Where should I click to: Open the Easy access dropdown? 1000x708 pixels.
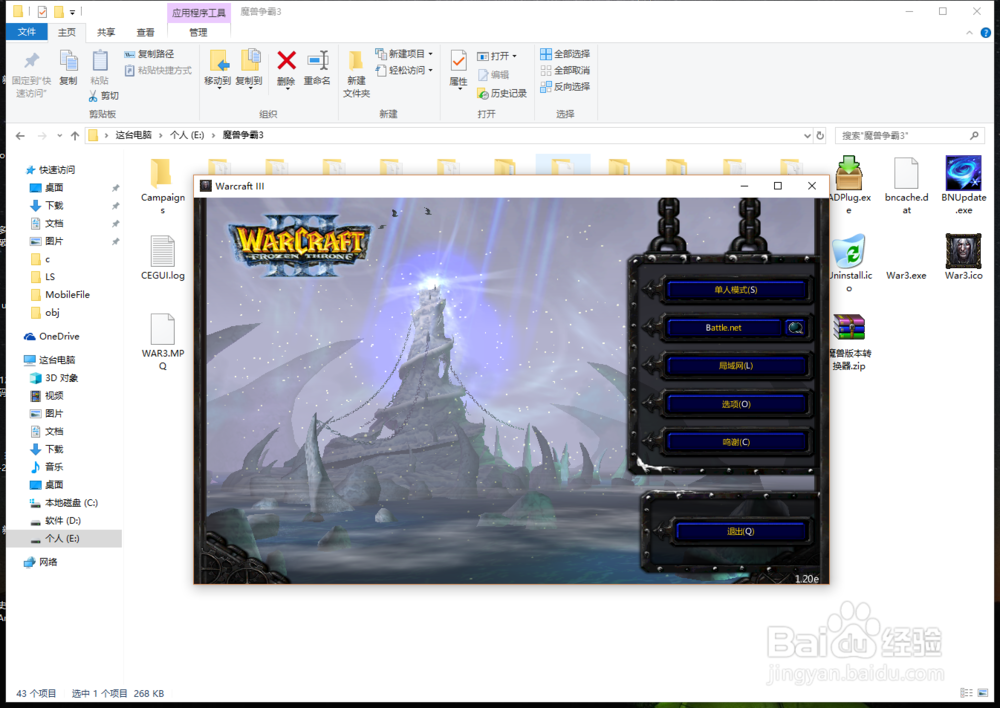click(404, 70)
